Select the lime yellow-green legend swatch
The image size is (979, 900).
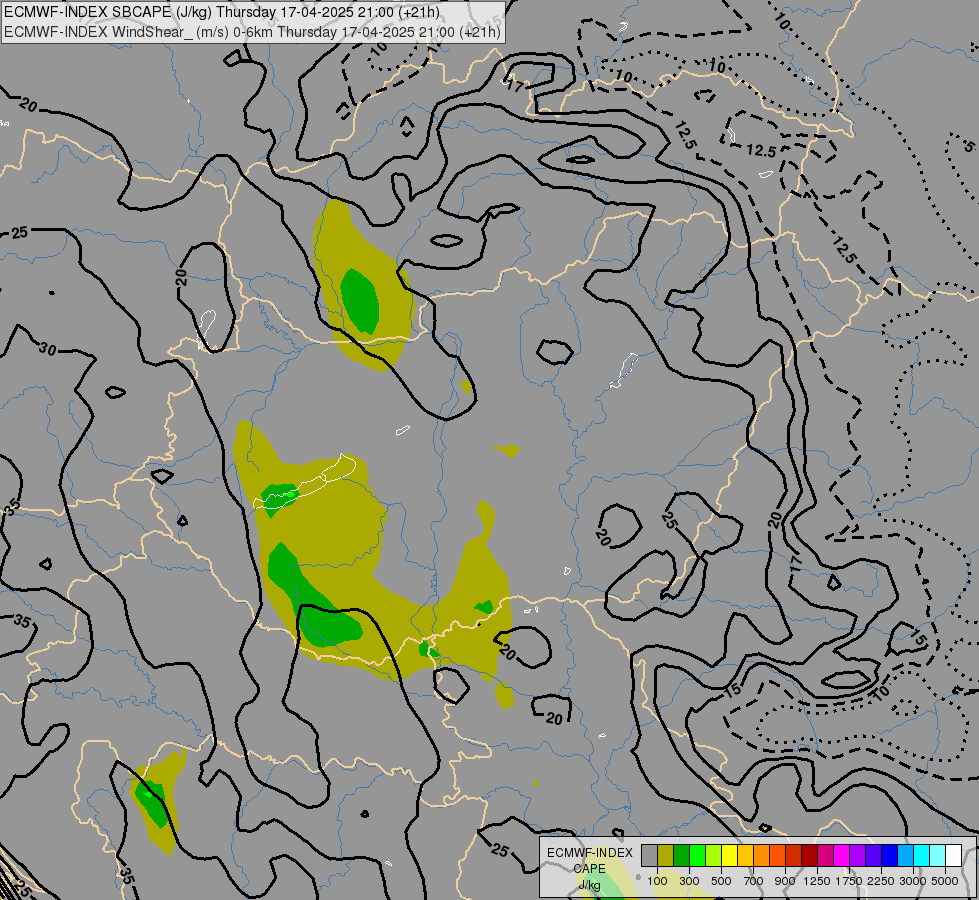(714, 856)
